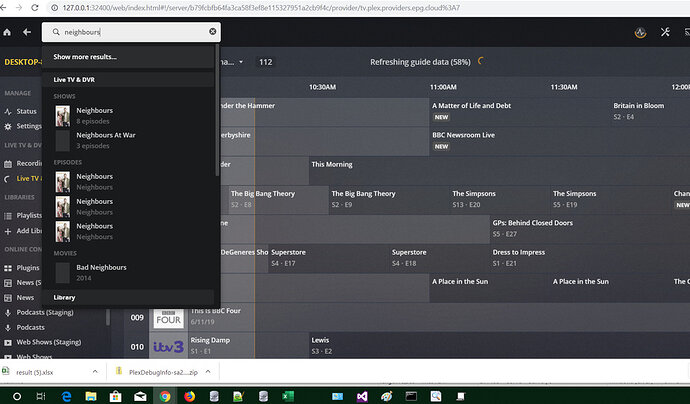Open Cortana circle on taskbar
This screenshot has height=404, width=690.
(x=17, y=397)
